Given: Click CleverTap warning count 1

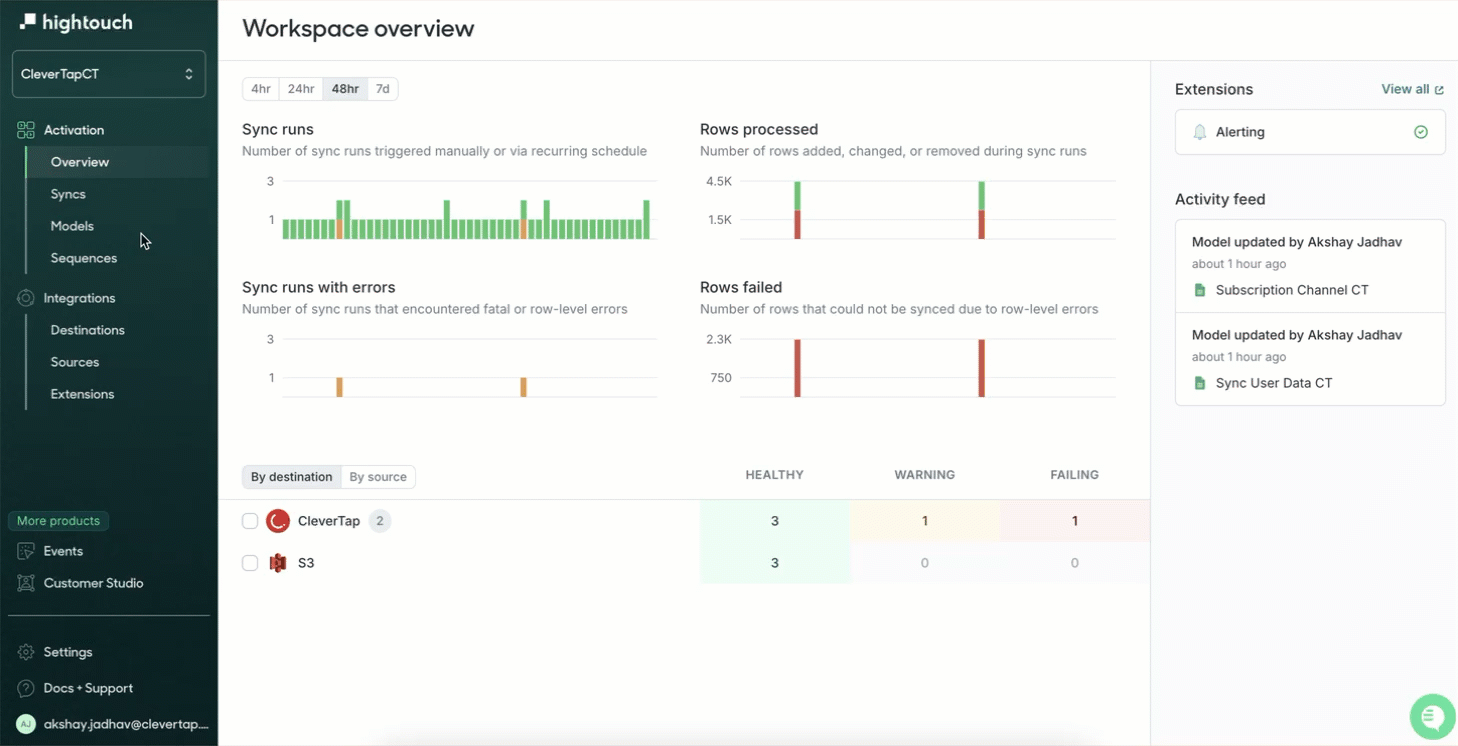Looking at the screenshot, I should click(925, 521).
